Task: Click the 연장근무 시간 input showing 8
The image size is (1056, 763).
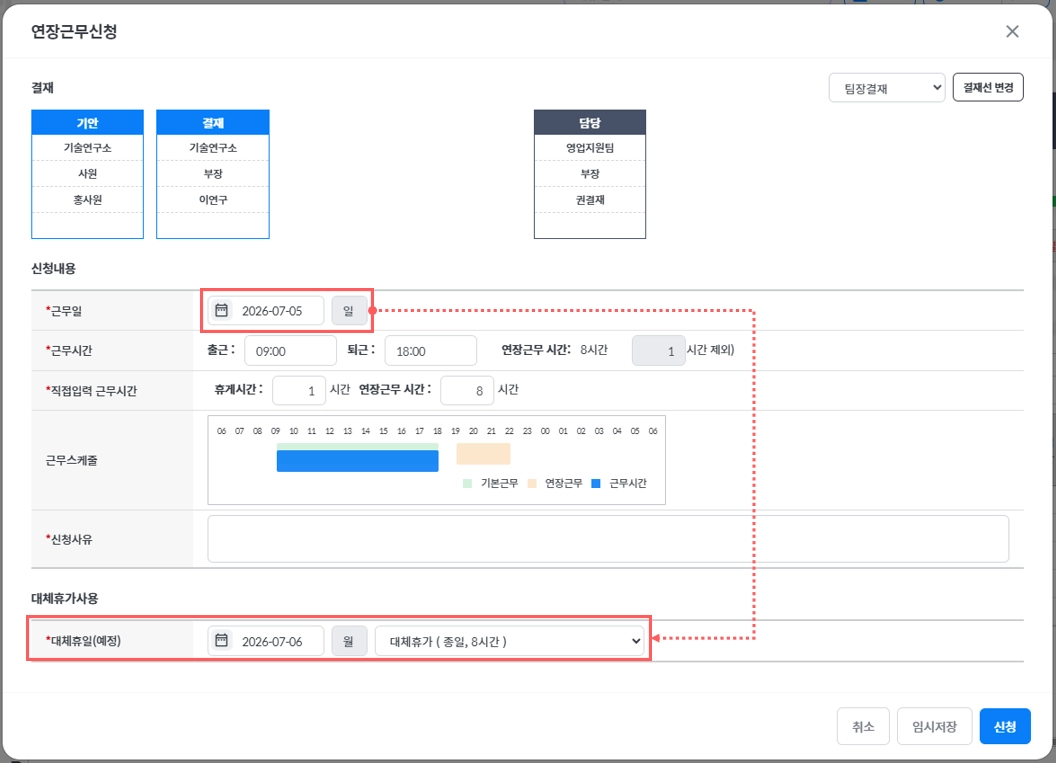Action: click(467, 391)
